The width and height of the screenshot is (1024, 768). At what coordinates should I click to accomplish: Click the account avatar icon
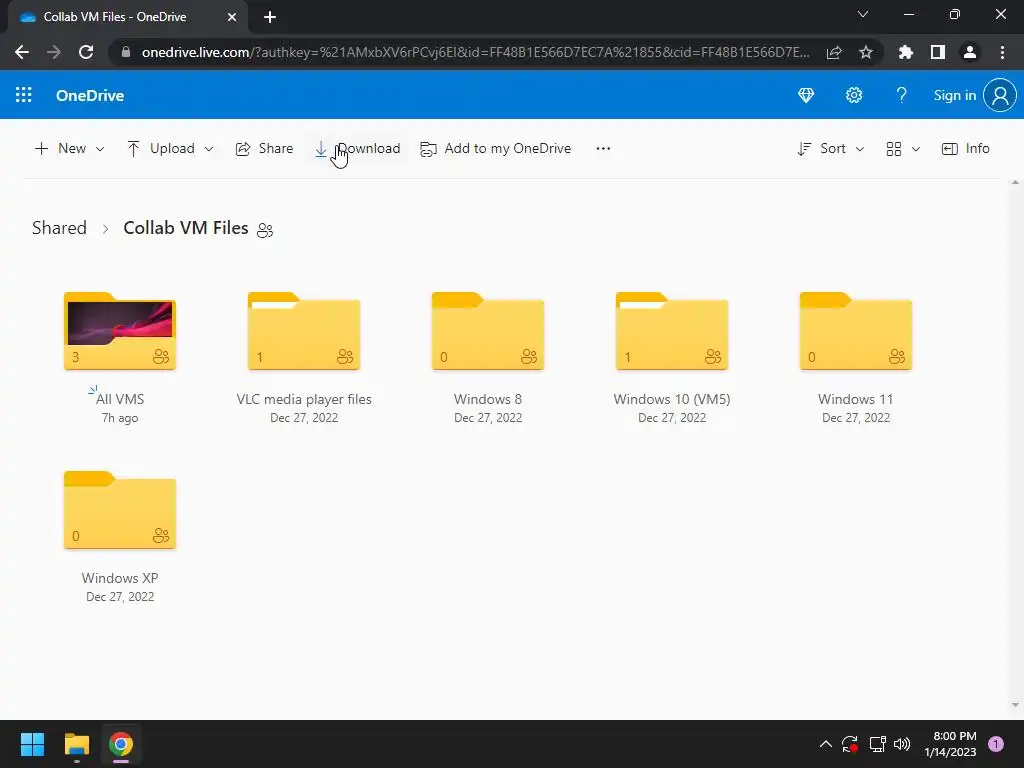[x=1000, y=95]
